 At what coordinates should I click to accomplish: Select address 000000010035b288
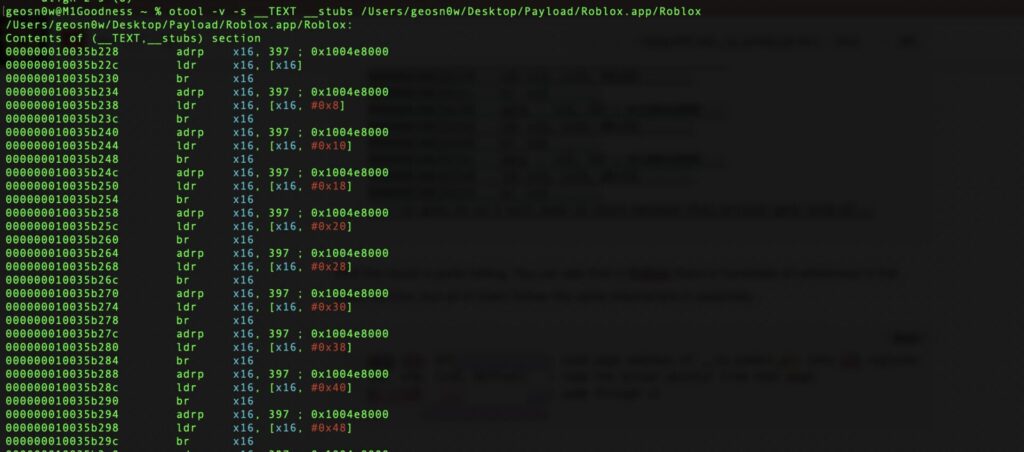point(63,374)
